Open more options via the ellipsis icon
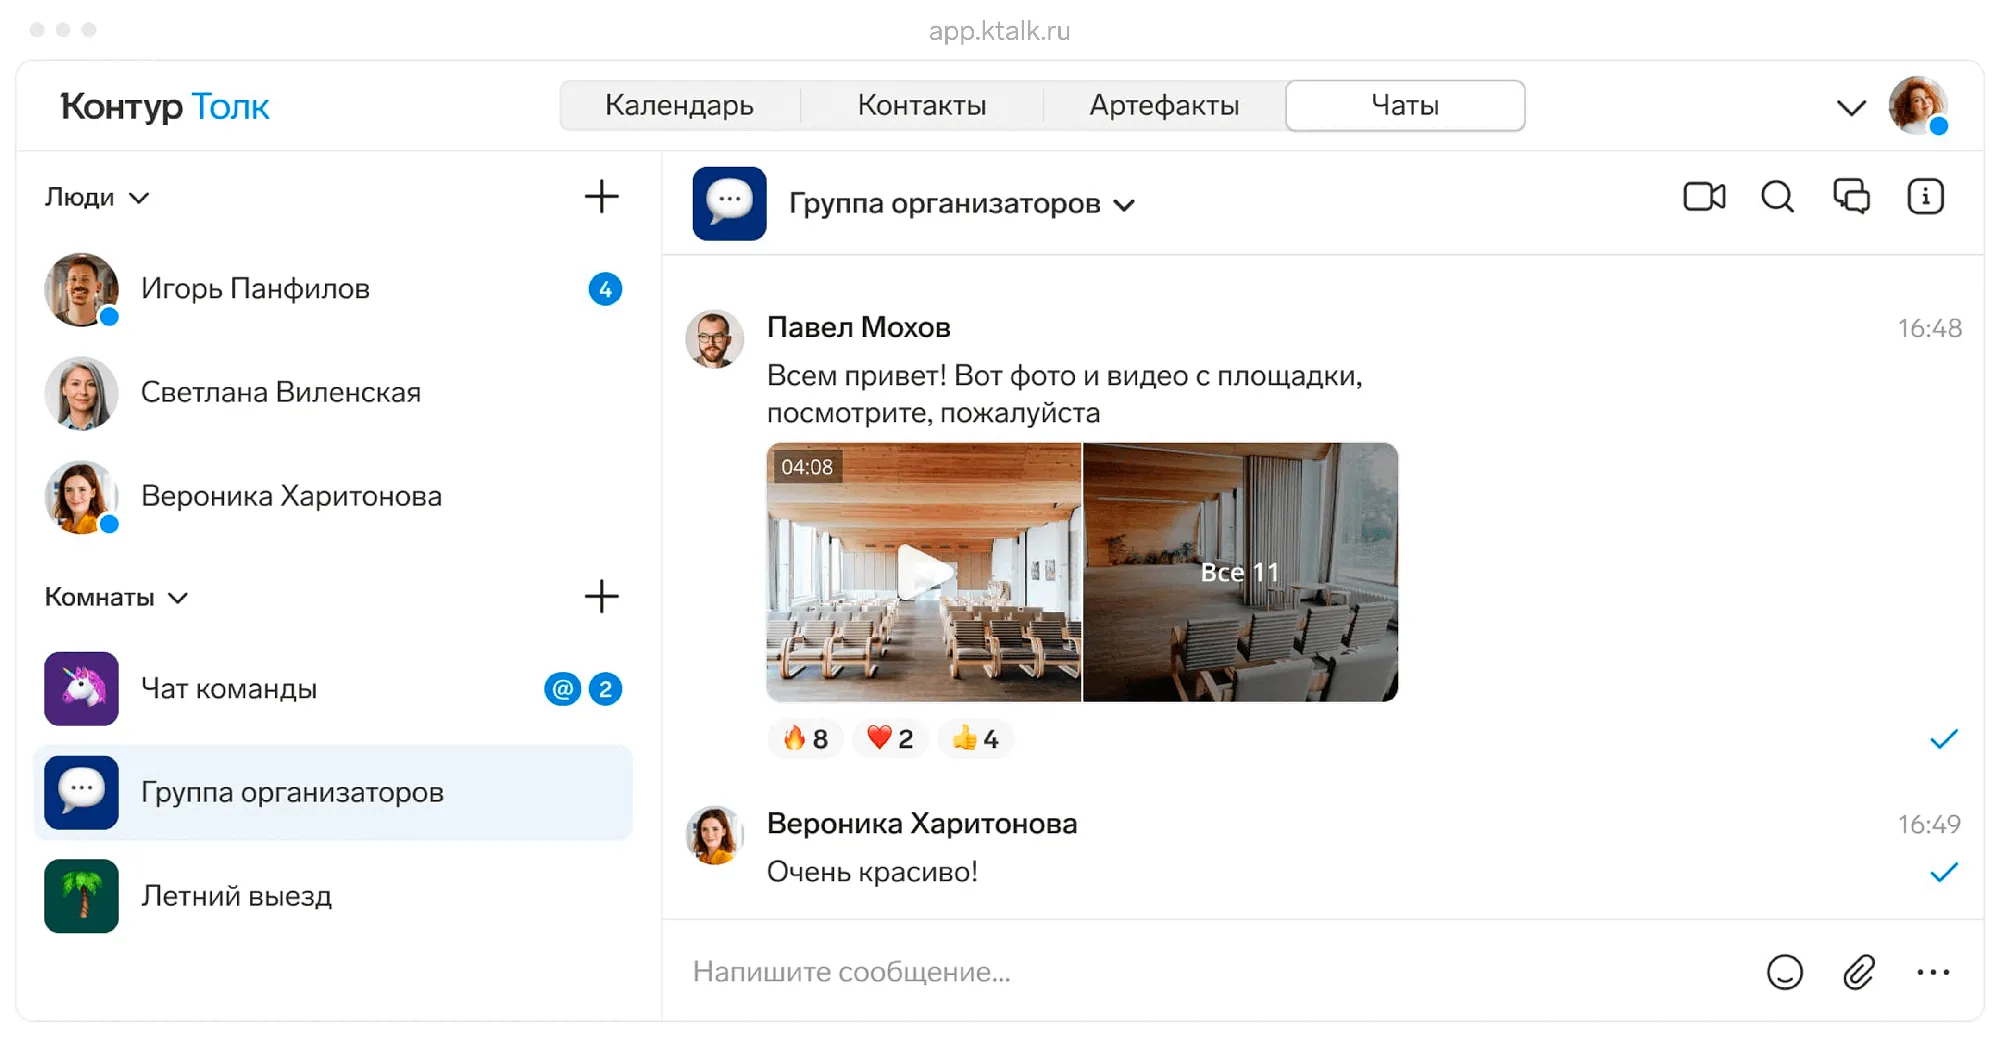This screenshot has height=1037, width=2000. pyautogui.click(x=1934, y=971)
